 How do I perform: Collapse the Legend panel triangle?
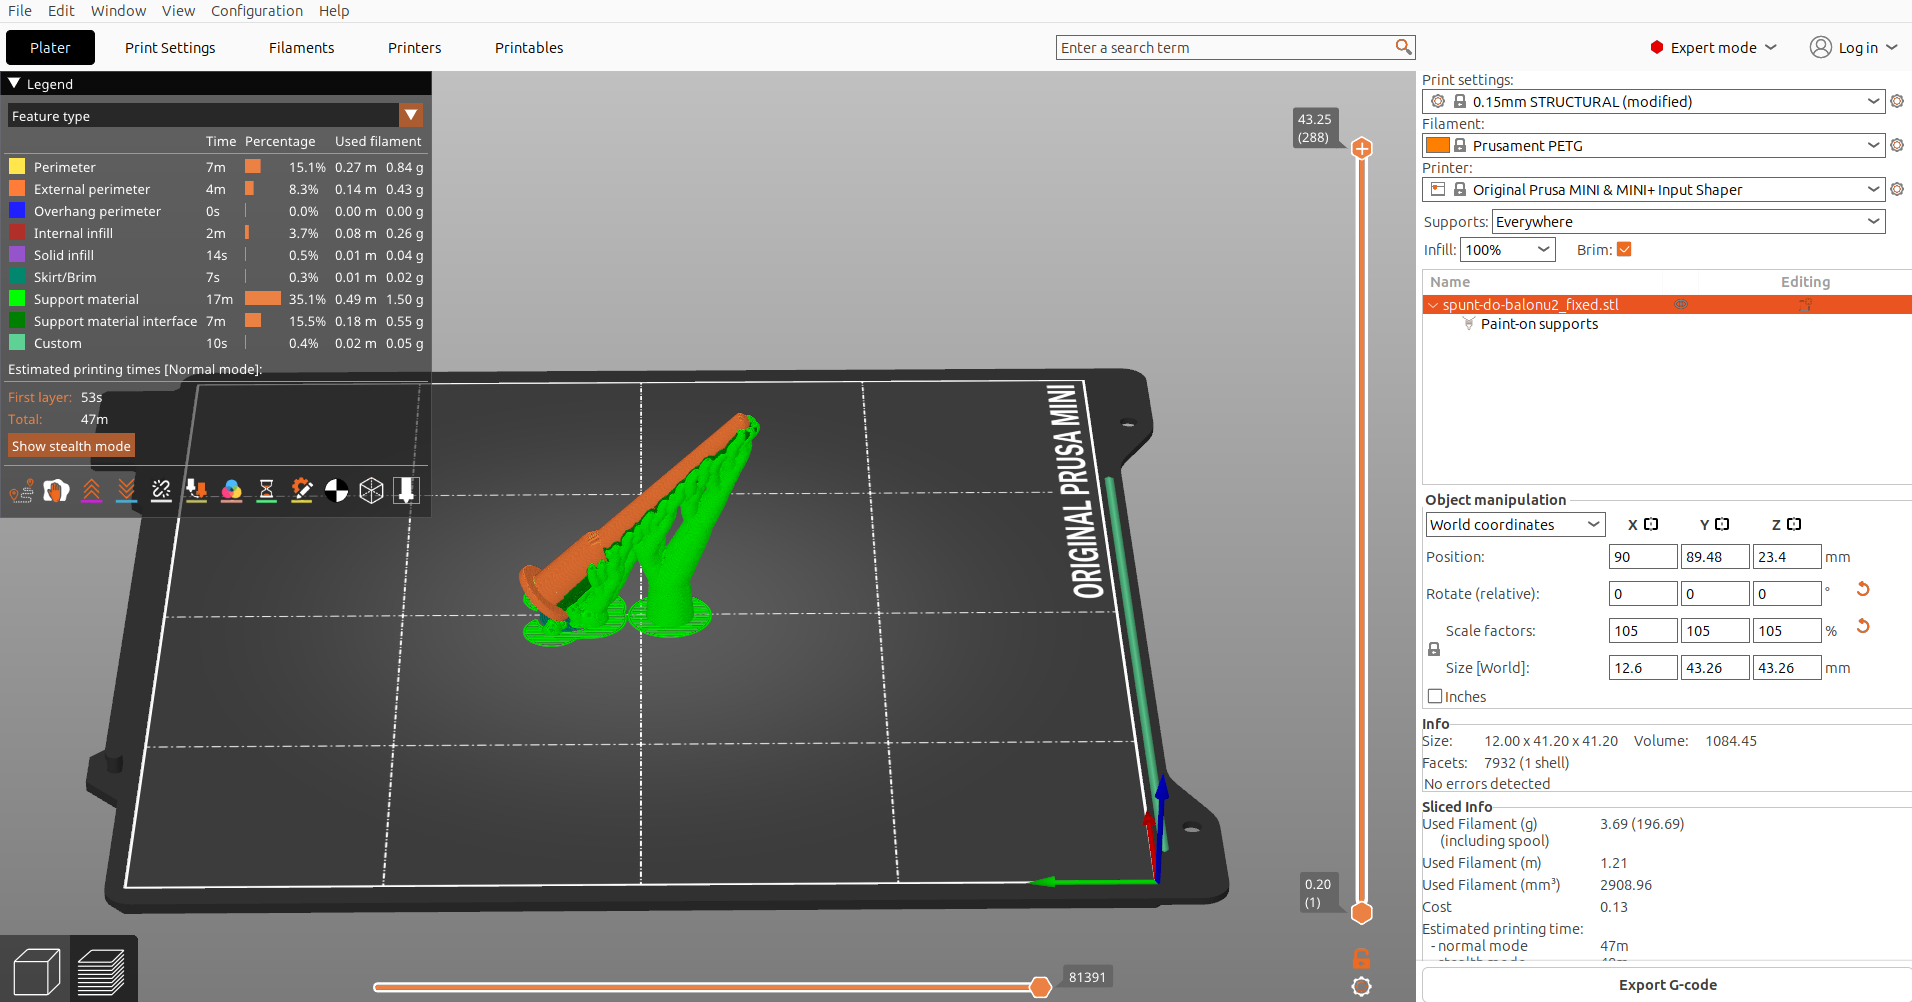pos(14,84)
